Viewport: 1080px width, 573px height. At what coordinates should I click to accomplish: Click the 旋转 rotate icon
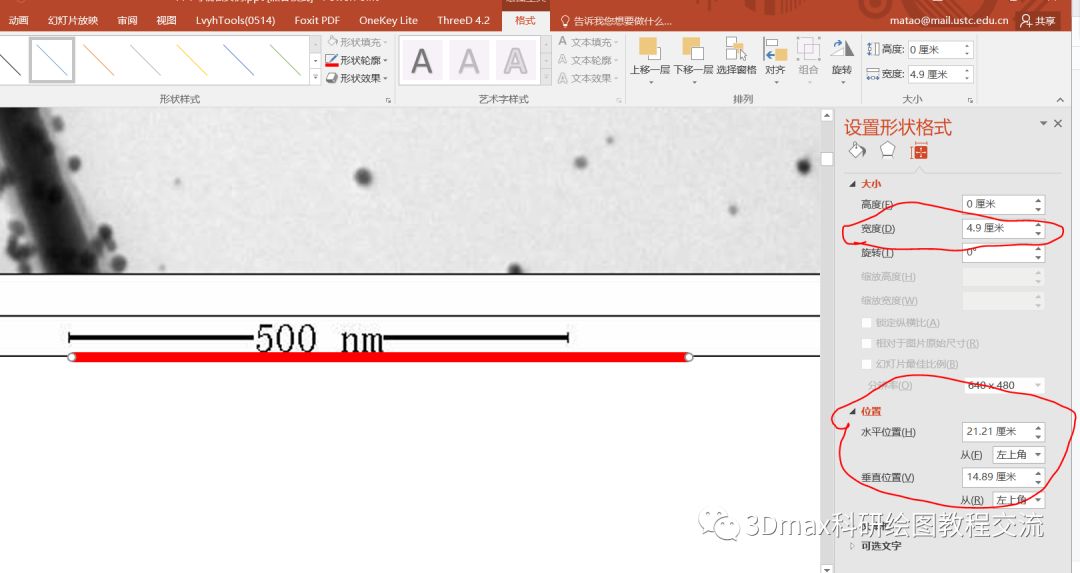click(842, 49)
